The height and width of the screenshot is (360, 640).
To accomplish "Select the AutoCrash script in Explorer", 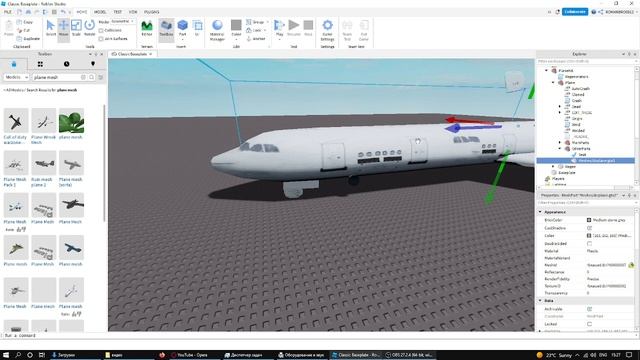I will (x=580, y=89).
